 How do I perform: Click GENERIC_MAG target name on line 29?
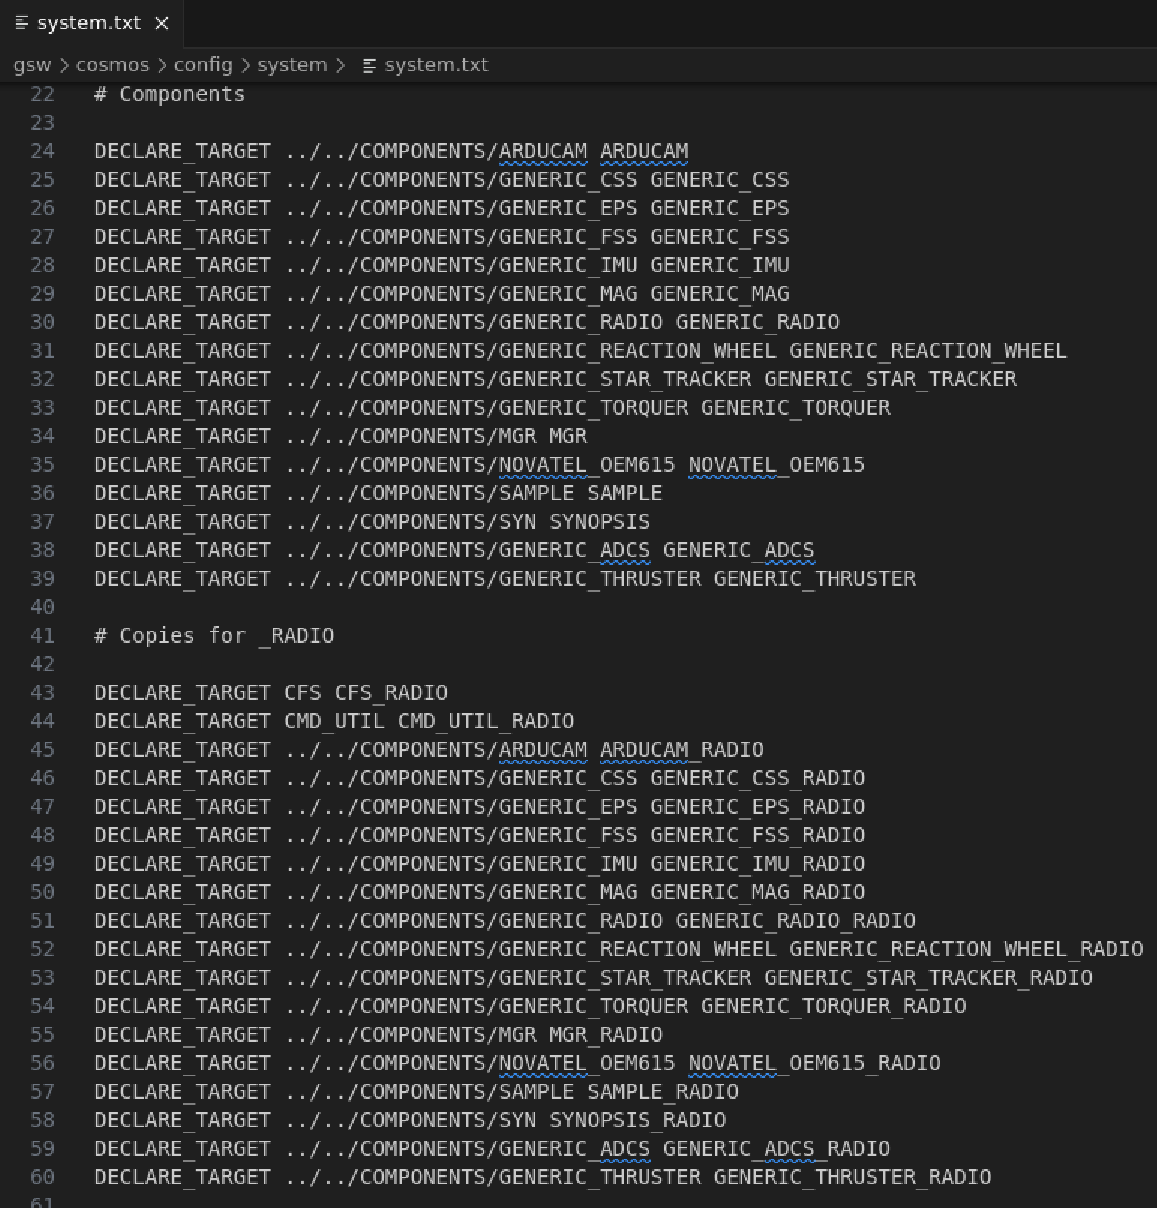720,294
